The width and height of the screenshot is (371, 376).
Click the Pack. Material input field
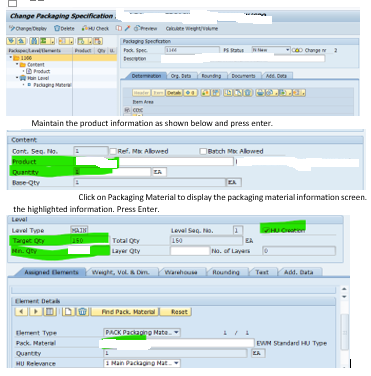pos(178,343)
